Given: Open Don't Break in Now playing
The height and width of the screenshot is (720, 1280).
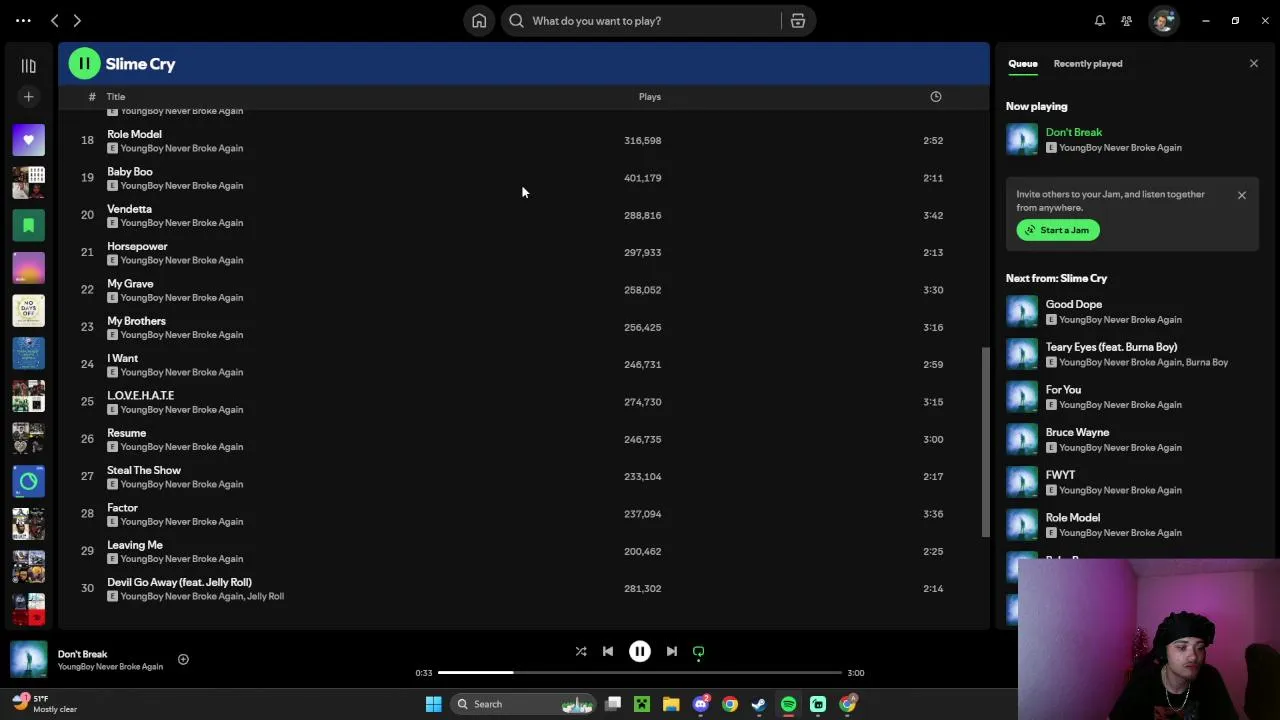Looking at the screenshot, I should 1074,132.
